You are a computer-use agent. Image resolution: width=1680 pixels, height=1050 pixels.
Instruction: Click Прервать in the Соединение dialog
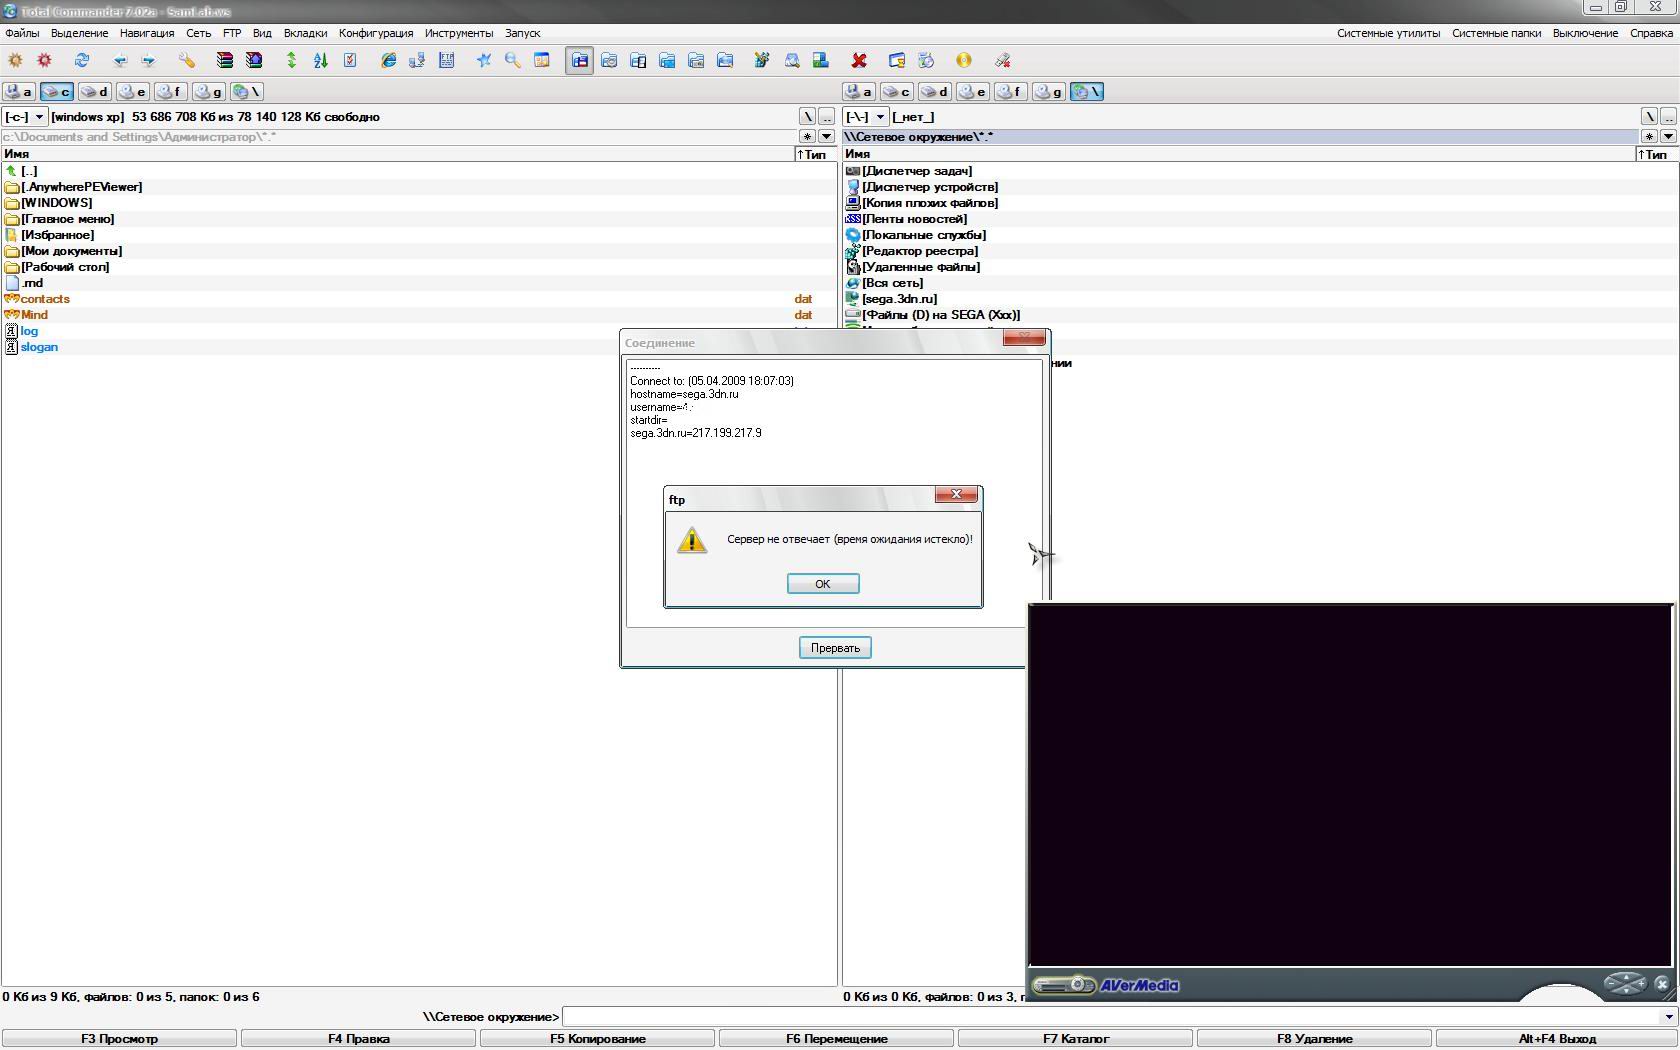[x=835, y=648]
